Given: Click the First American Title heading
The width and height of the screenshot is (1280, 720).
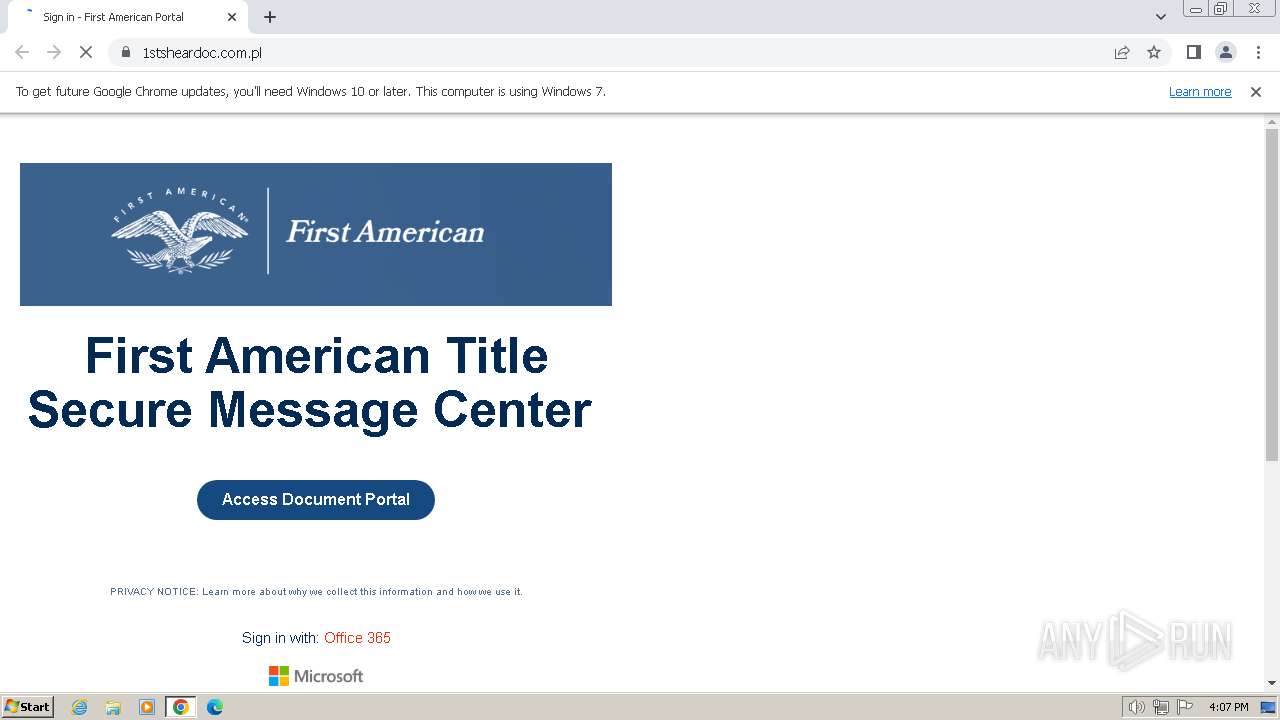Looking at the screenshot, I should coord(316,356).
